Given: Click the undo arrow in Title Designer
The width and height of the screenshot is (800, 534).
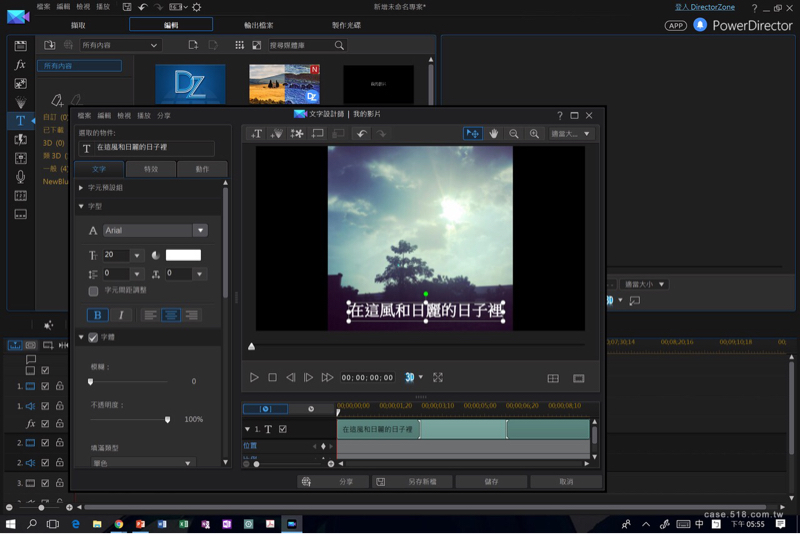Looking at the screenshot, I should click(x=362, y=134).
